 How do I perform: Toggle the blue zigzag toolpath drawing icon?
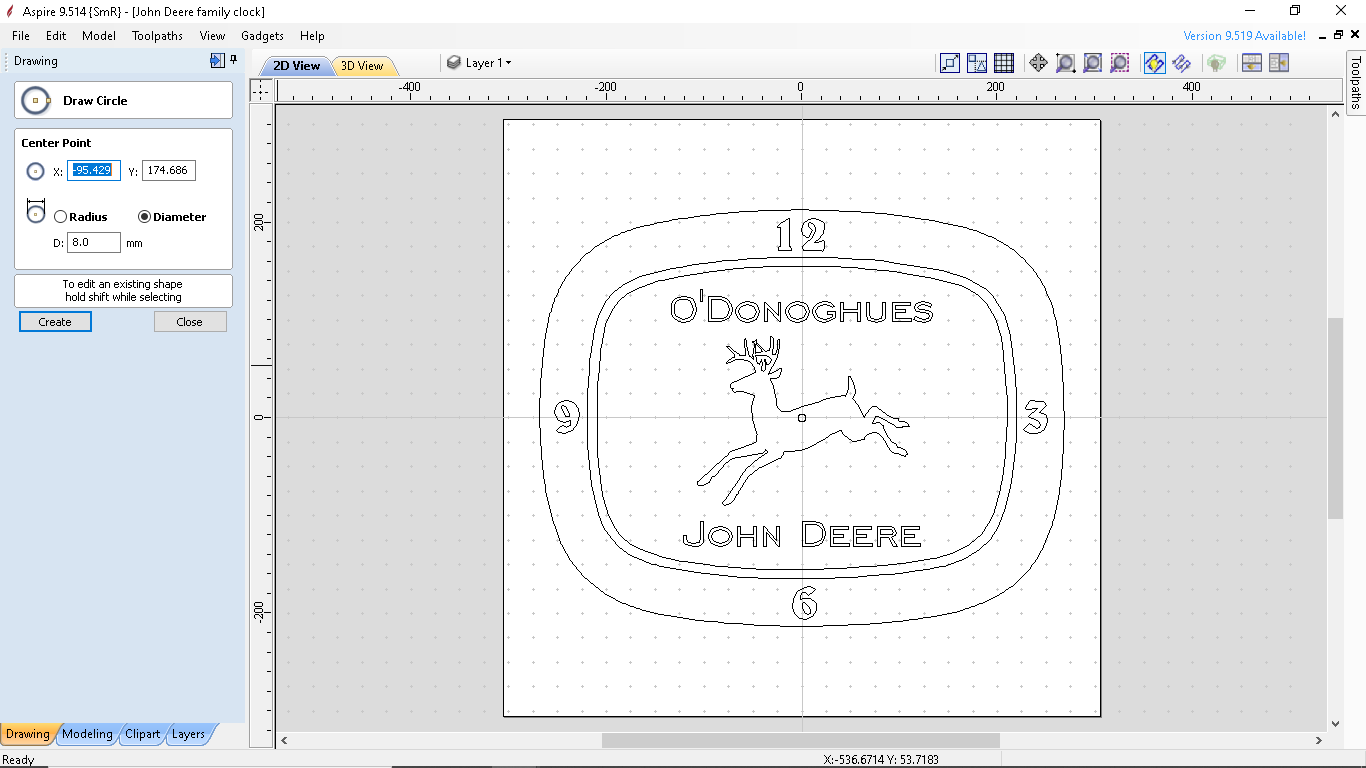[1181, 63]
